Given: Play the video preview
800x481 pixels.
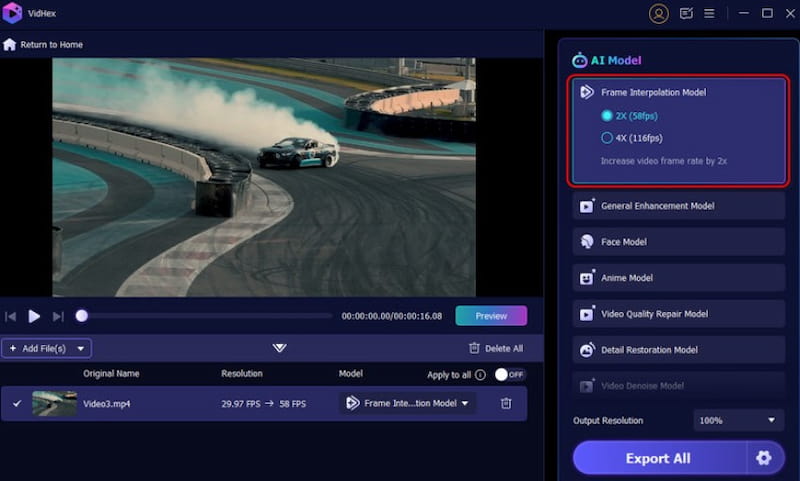Looking at the screenshot, I should [34, 316].
